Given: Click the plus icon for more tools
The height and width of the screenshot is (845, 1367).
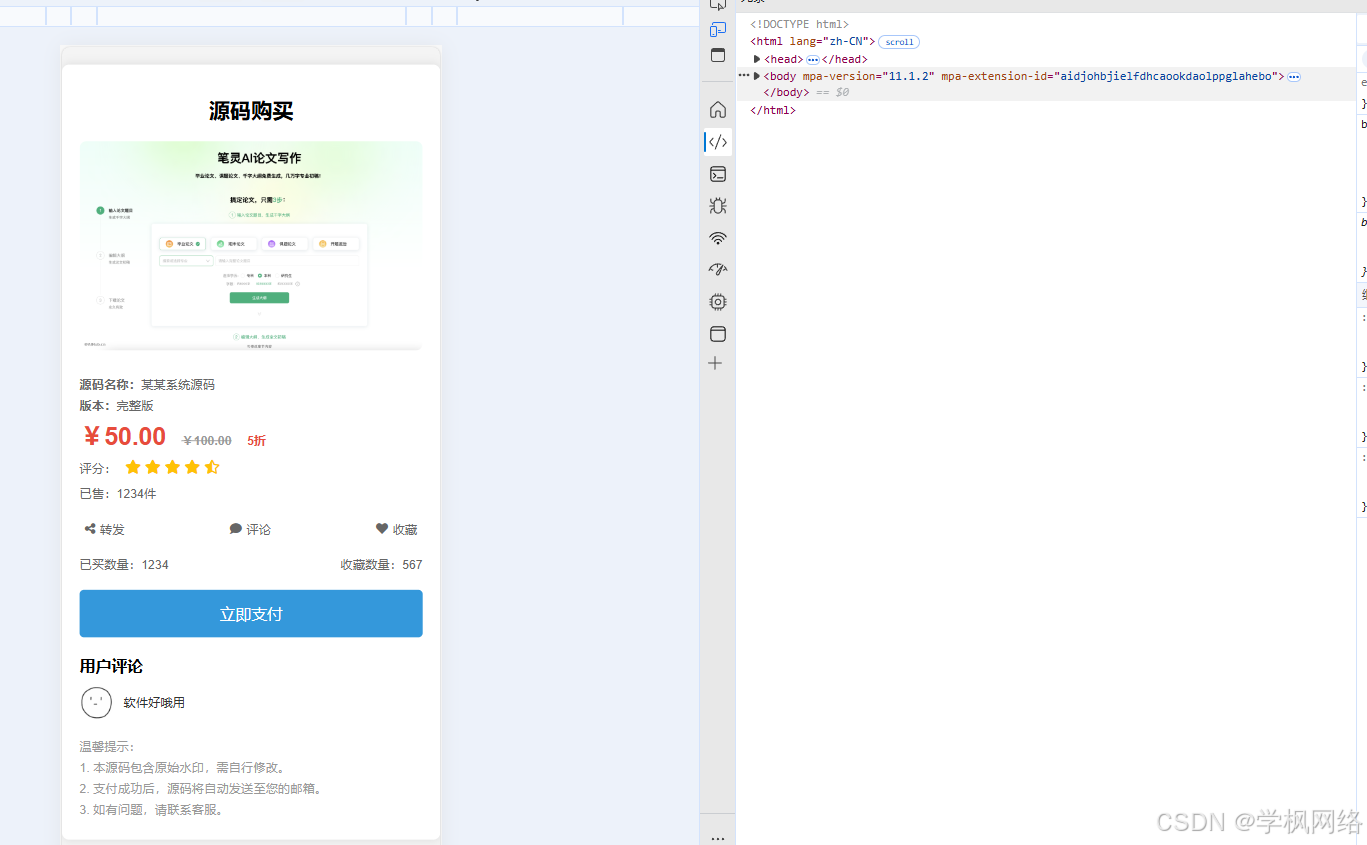Looking at the screenshot, I should pos(715,363).
